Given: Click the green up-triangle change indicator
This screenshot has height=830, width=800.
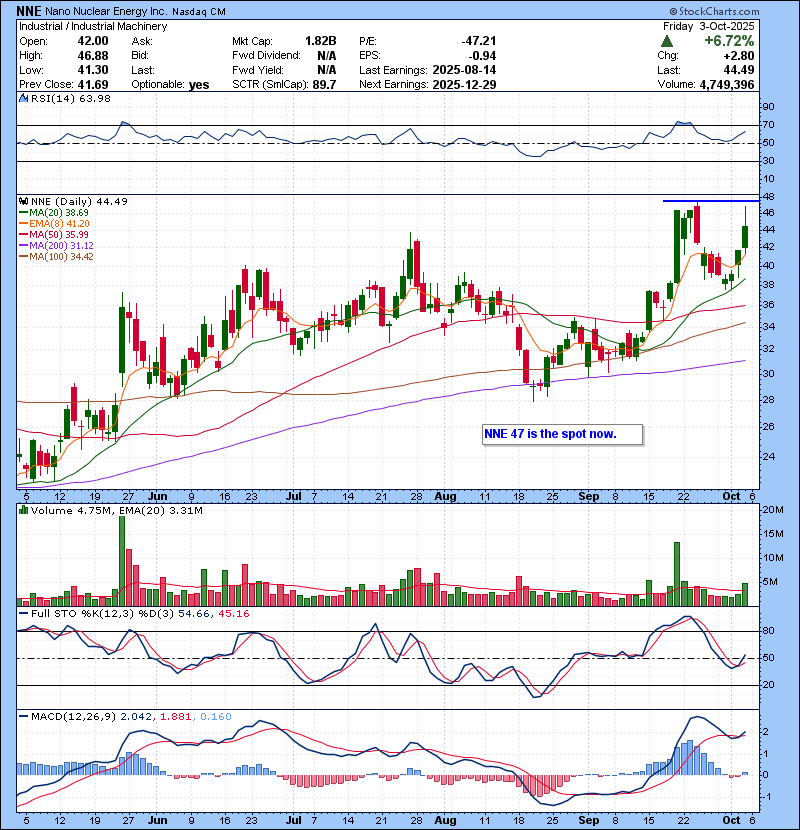Looking at the screenshot, I should pos(667,41).
